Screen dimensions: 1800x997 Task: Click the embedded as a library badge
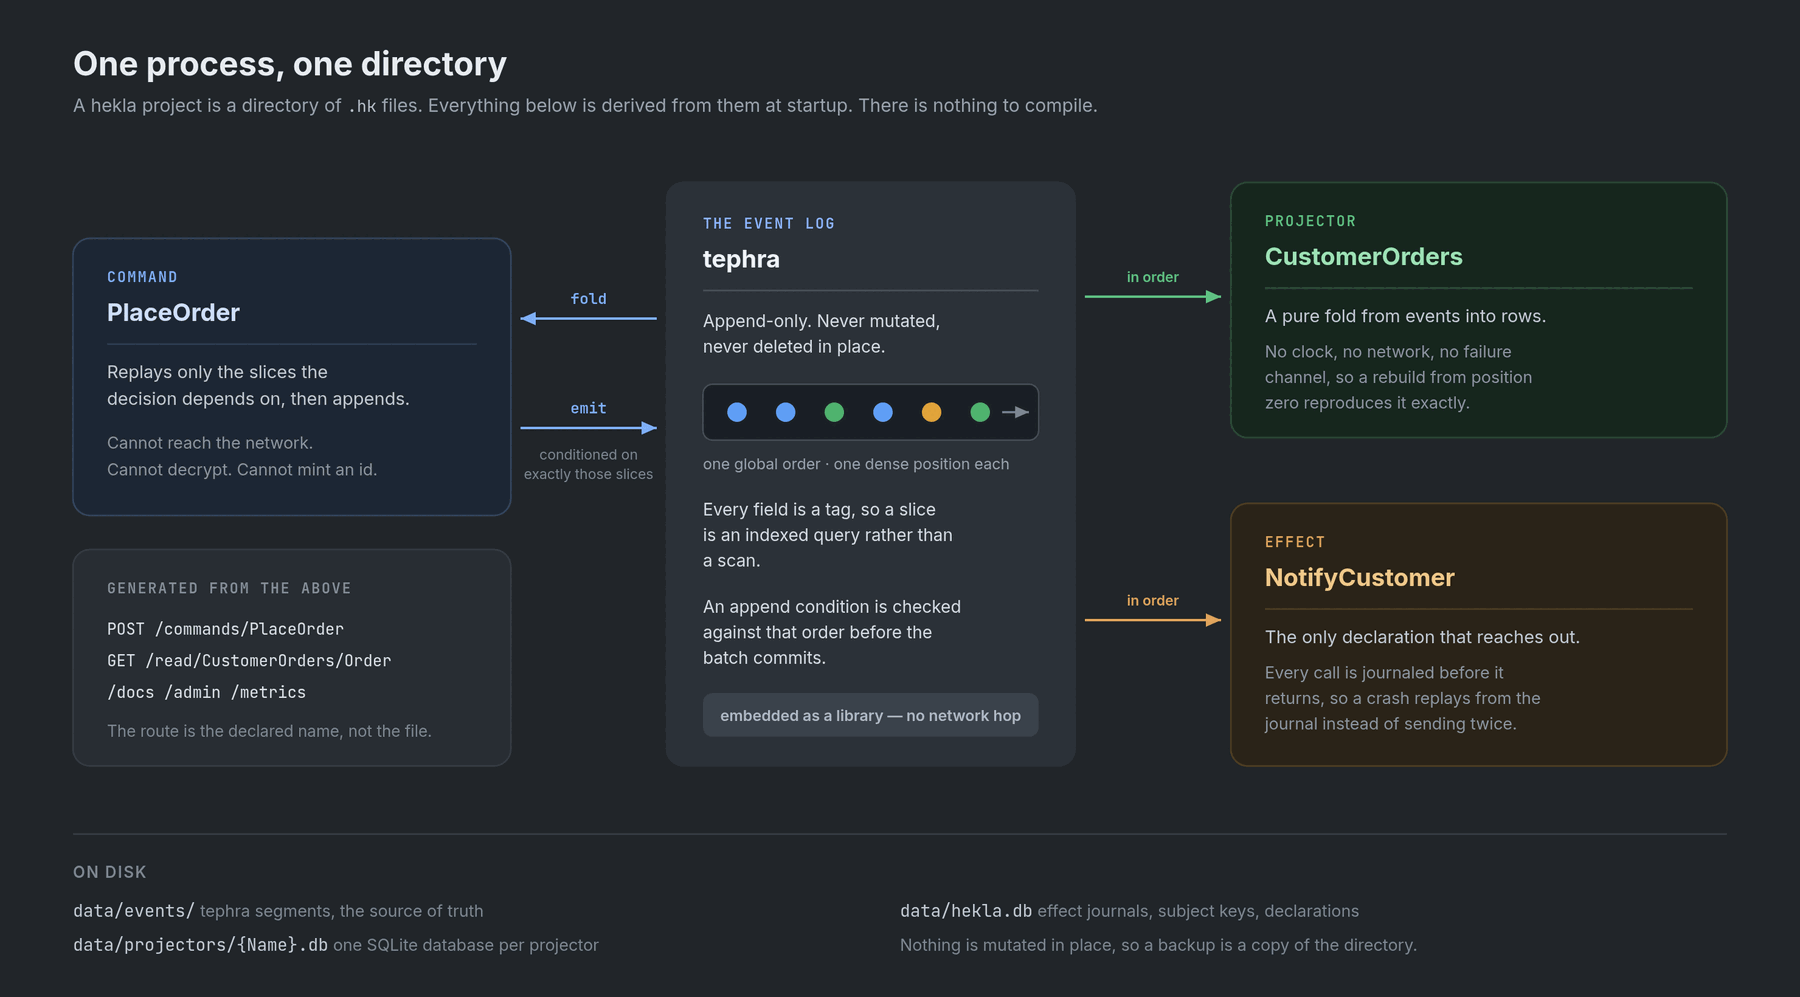870,715
